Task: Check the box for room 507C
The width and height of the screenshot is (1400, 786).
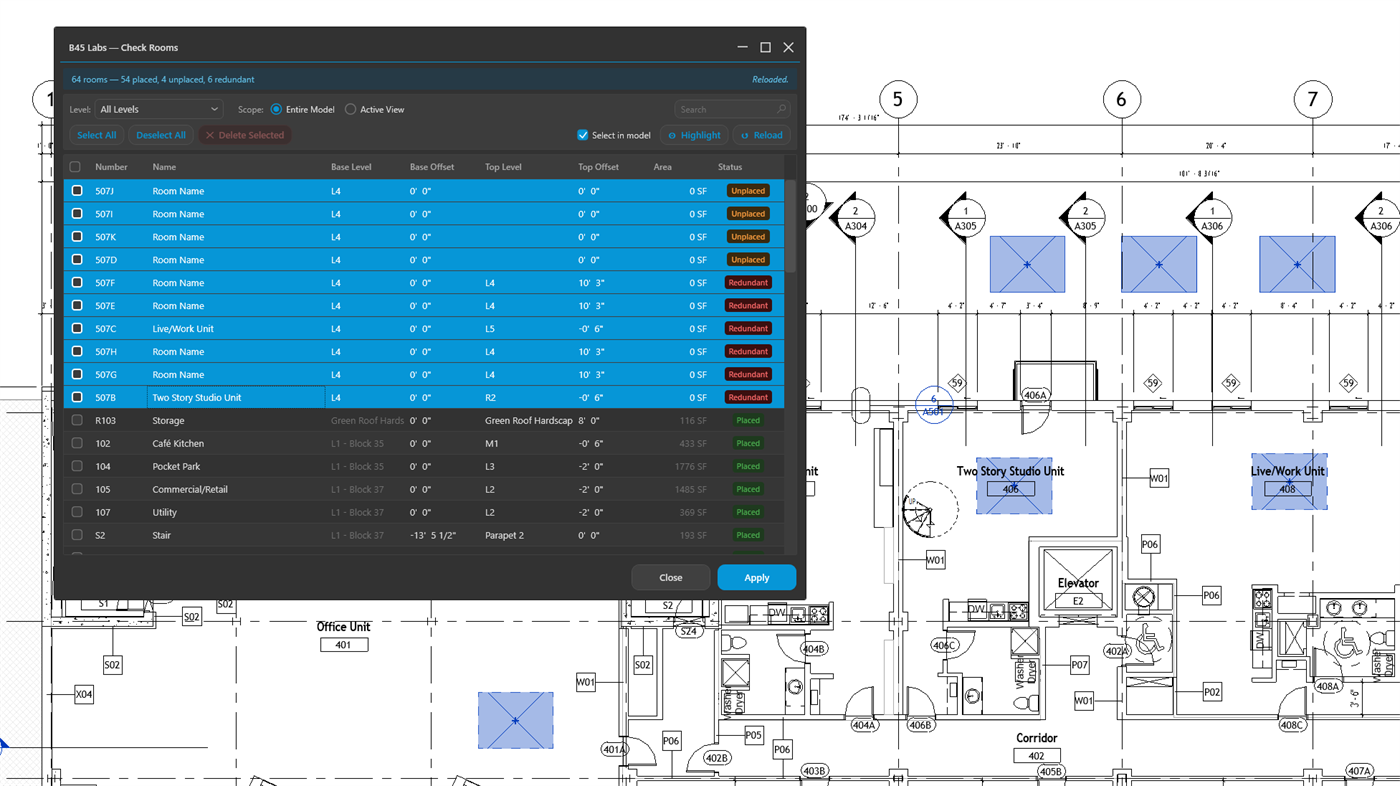Action: pyautogui.click(x=77, y=329)
